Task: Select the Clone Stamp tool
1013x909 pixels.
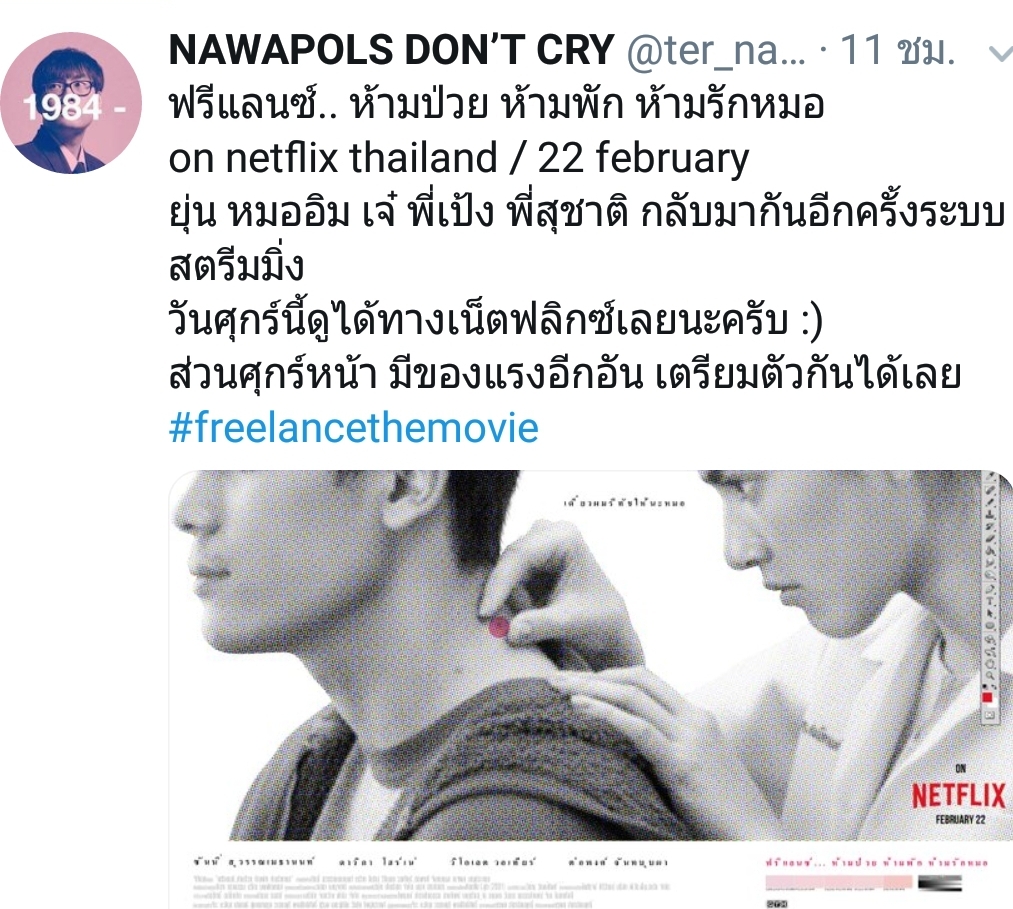Action: (990, 514)
